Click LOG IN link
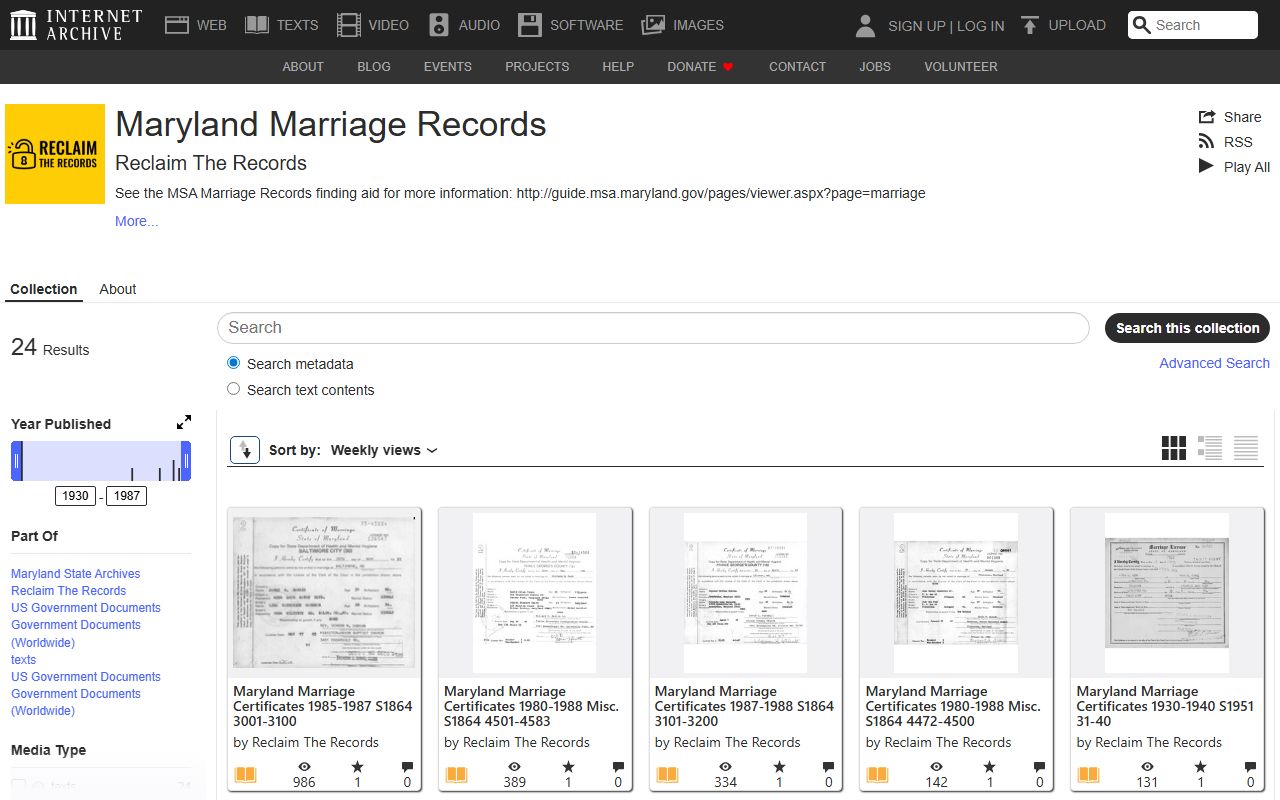Image resolution: width=1280 pixels, height=800 pixels. coord(981,26)
